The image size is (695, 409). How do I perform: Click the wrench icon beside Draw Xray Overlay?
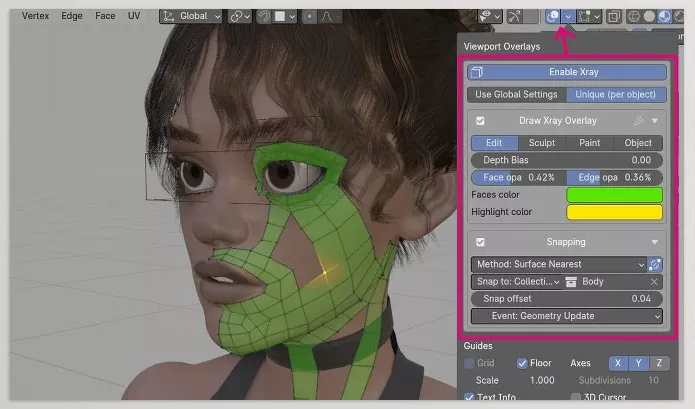(x=638, y=121)
